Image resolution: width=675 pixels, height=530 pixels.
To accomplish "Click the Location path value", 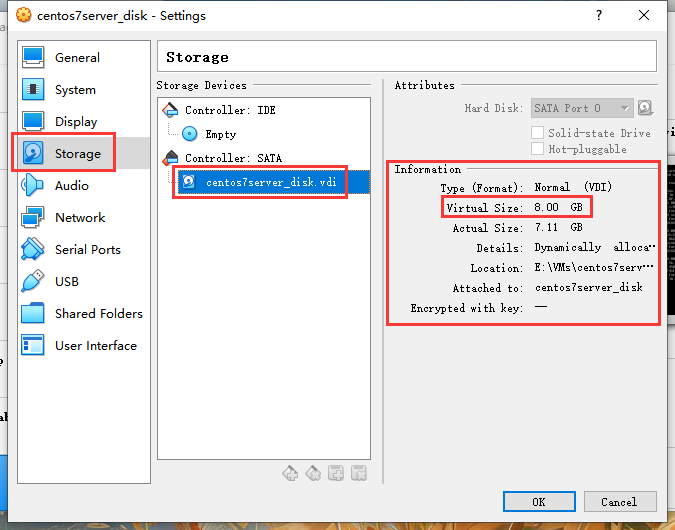I will point(594,267).
